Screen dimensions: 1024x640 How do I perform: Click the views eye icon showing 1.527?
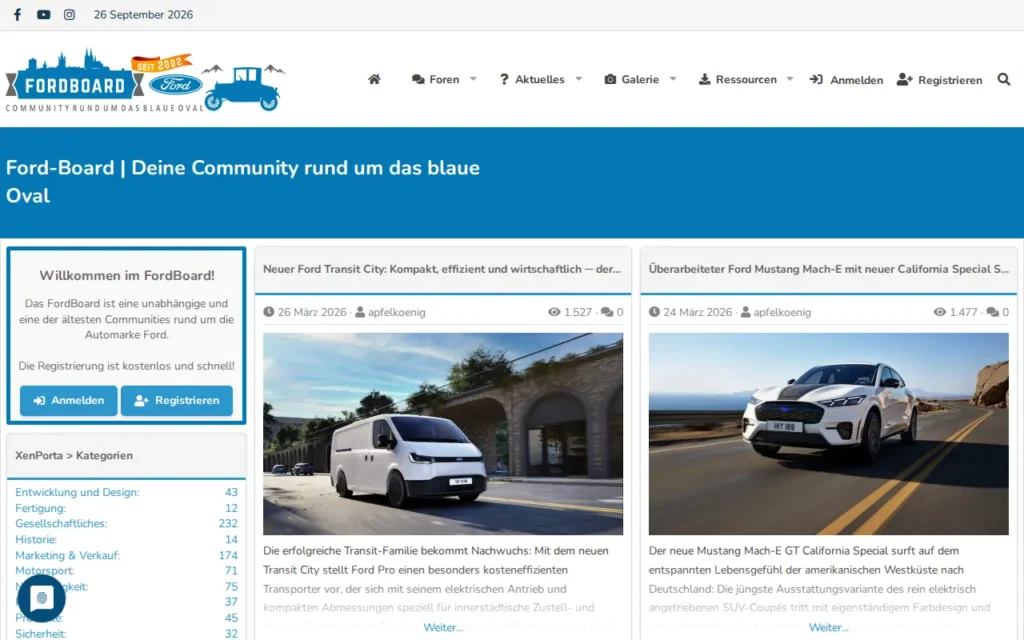click(554, 312)
